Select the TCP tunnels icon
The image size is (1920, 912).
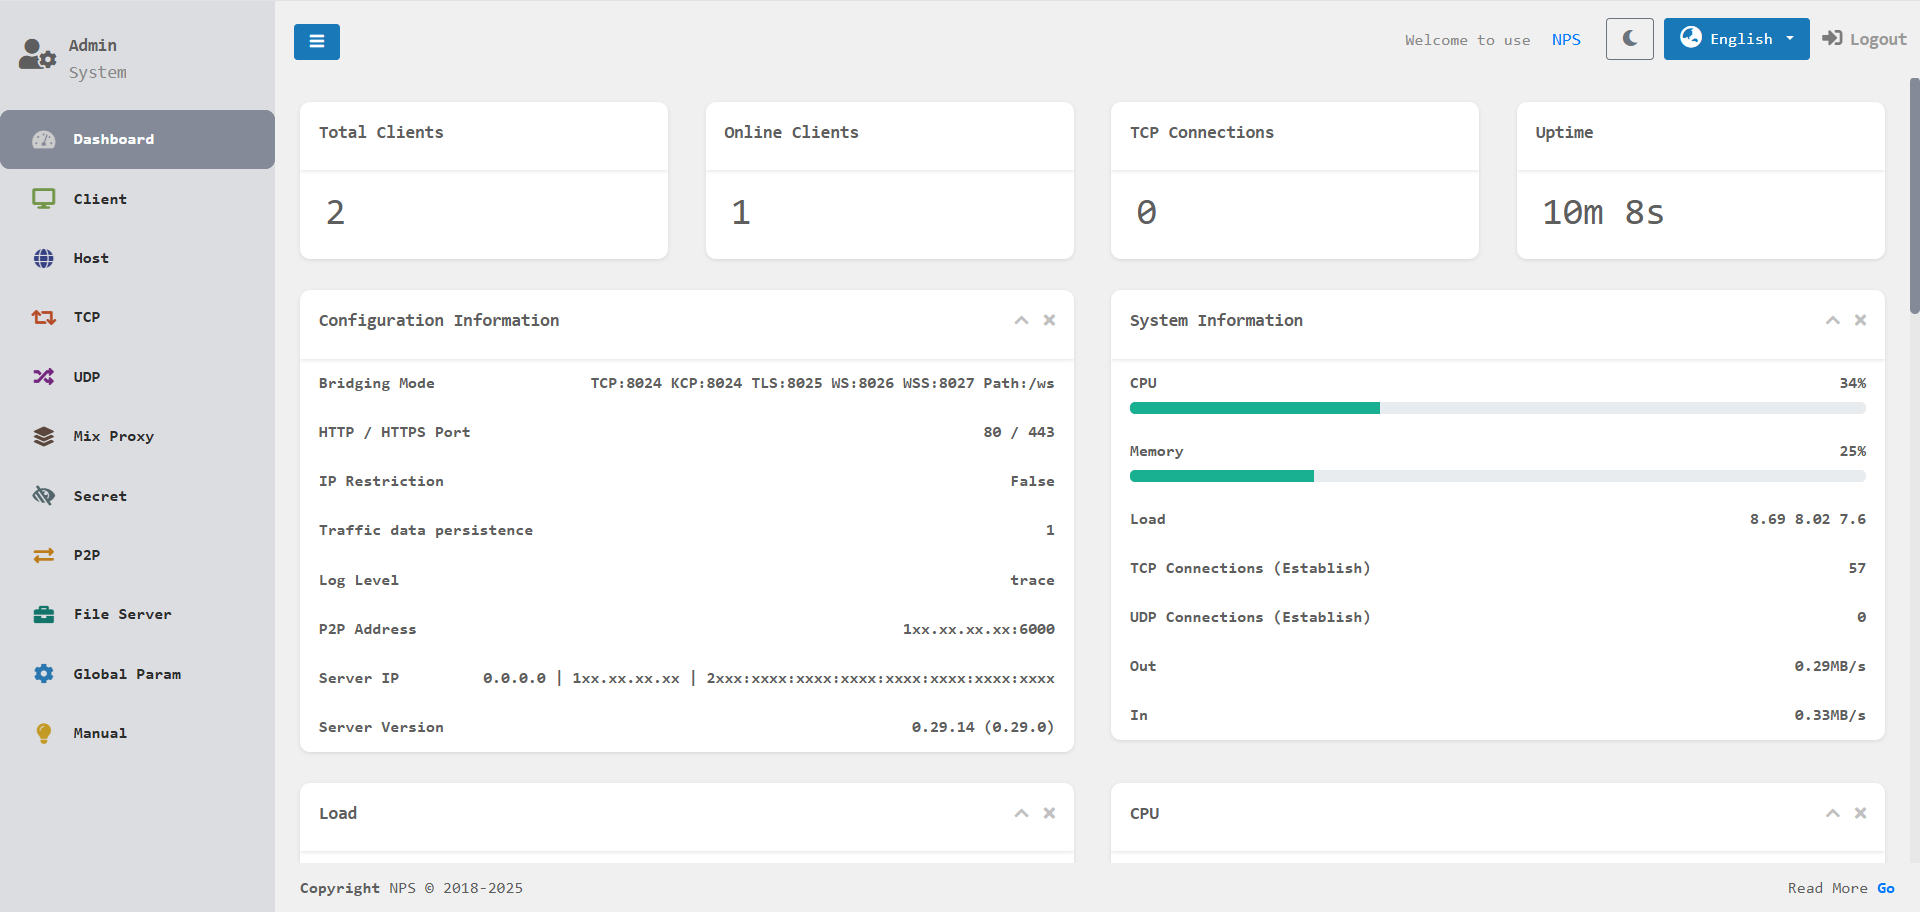(43, 317)
